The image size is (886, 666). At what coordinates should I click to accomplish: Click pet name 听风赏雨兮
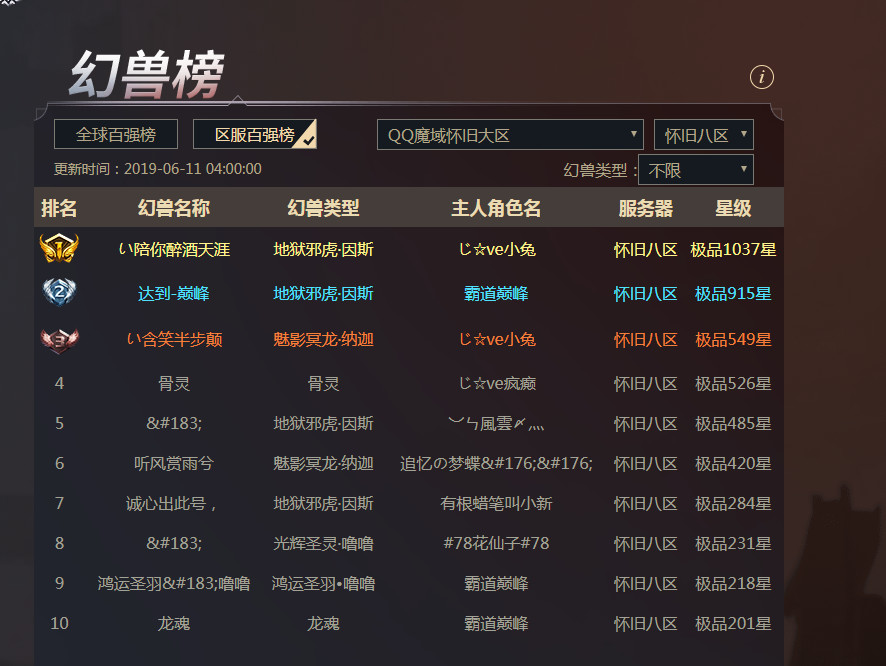click(x=173, y=464)
